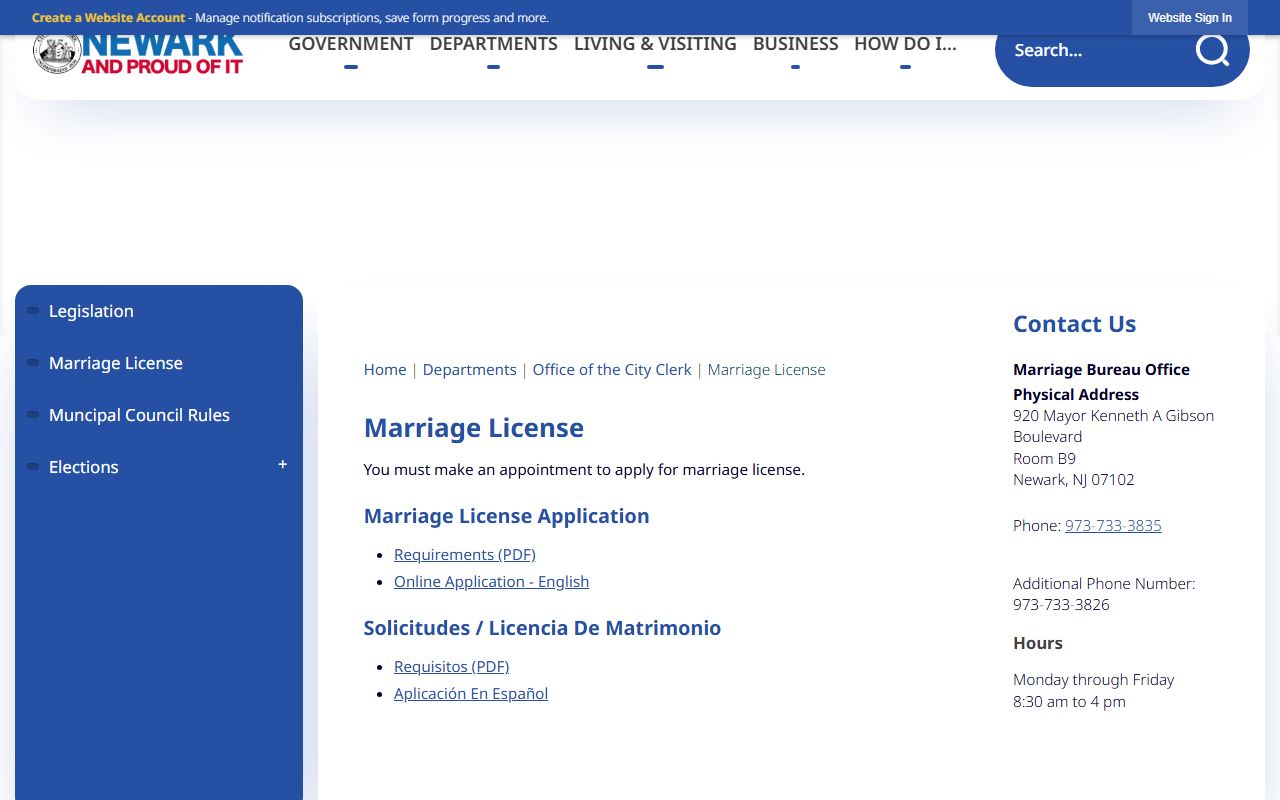
Task: Click the Website Sign In button
Action: coord(1190,17)
